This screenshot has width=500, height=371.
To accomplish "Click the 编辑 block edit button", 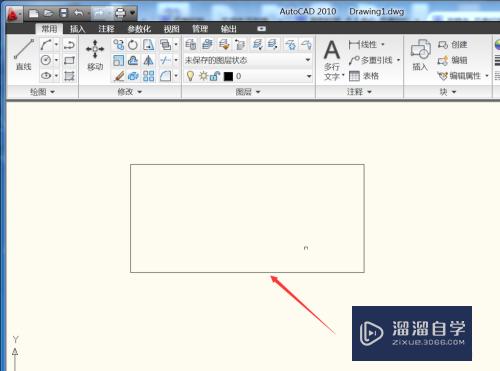I will pyautogui.click(x=452, y=60).
